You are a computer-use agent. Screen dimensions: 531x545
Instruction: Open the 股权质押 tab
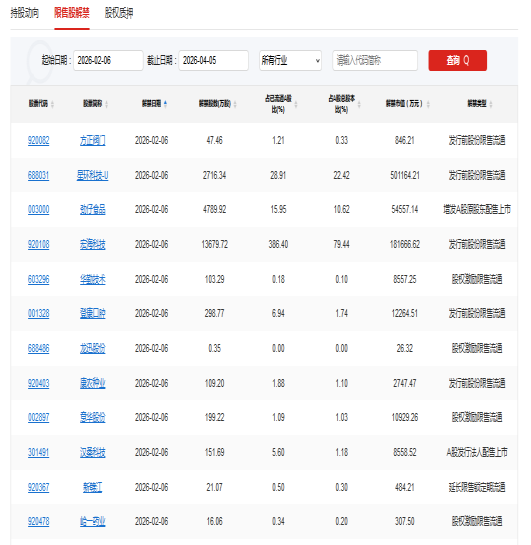click(x=119, y=13)
